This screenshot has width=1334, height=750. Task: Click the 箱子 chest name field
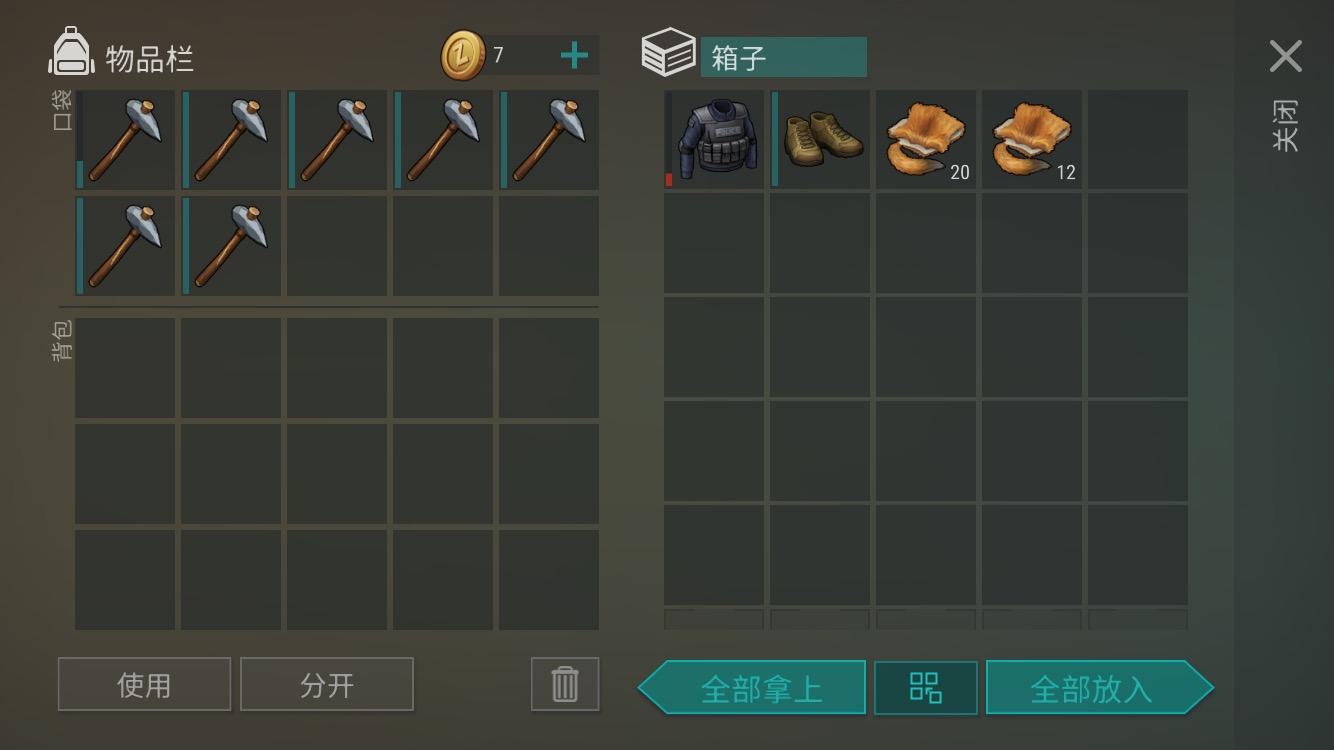783,57
